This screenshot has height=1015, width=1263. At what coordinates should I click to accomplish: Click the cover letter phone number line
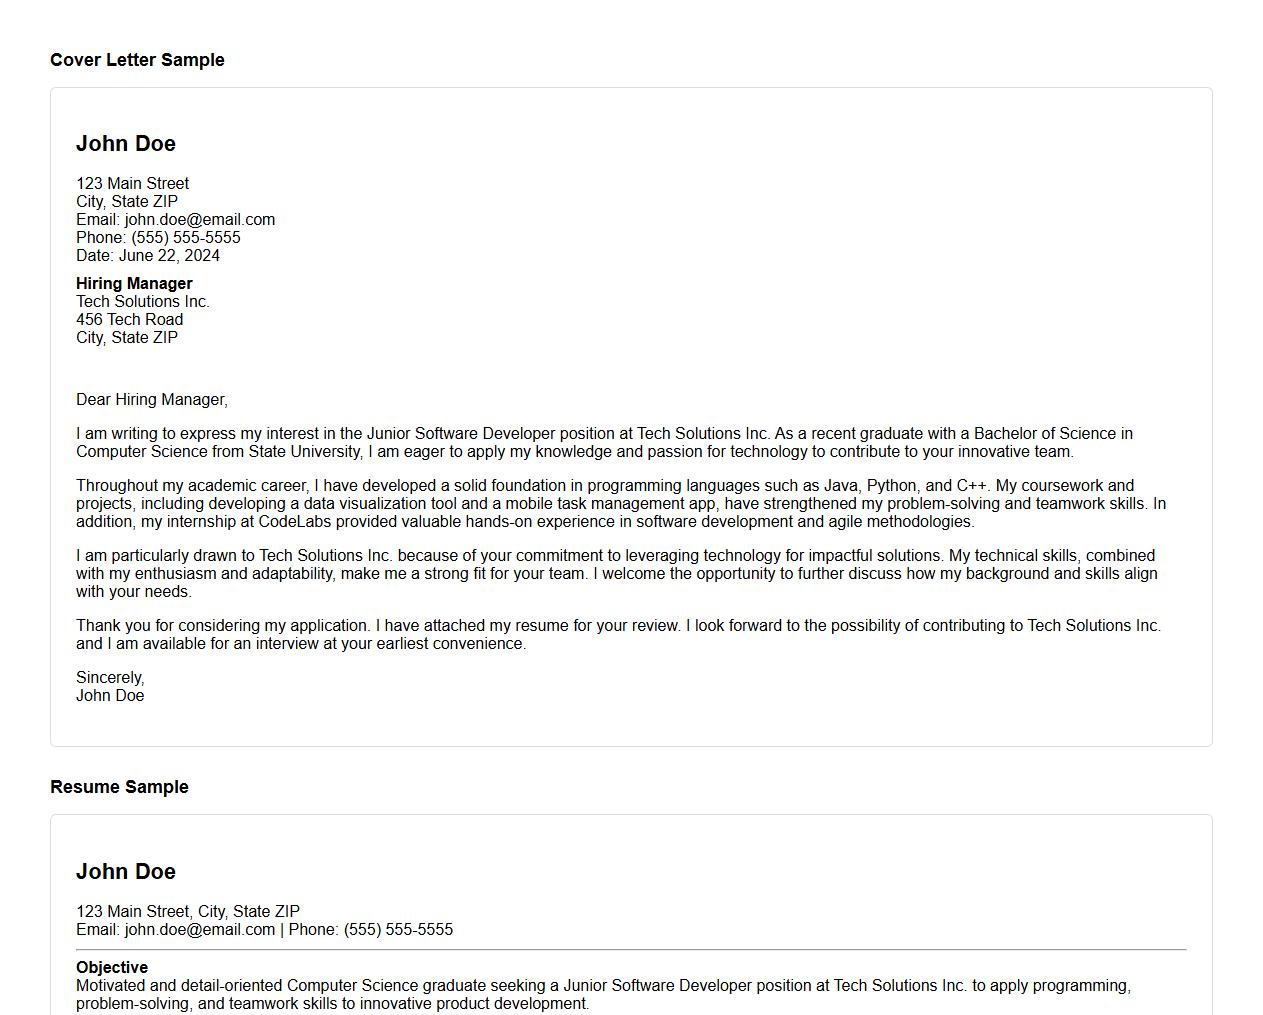pyautogui.click(x=158, y=238)
